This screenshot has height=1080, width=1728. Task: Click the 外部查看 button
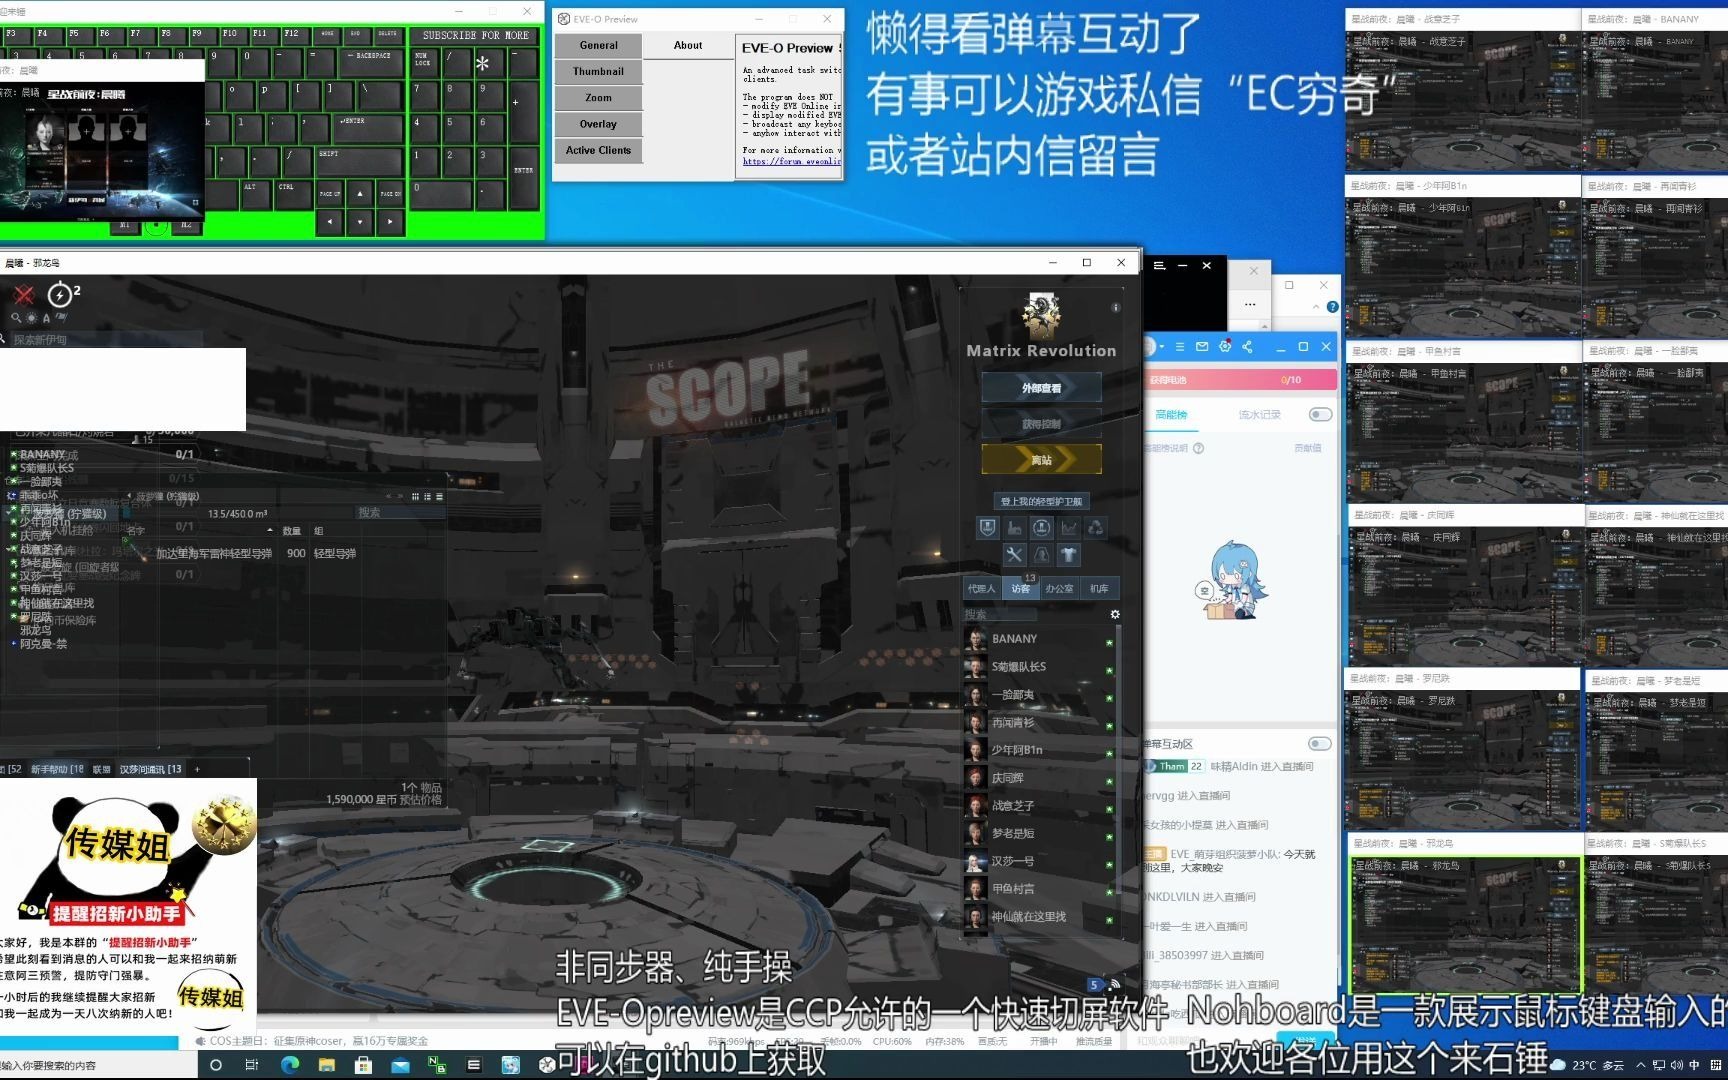pyautogui.click(x=1041, y=388)
